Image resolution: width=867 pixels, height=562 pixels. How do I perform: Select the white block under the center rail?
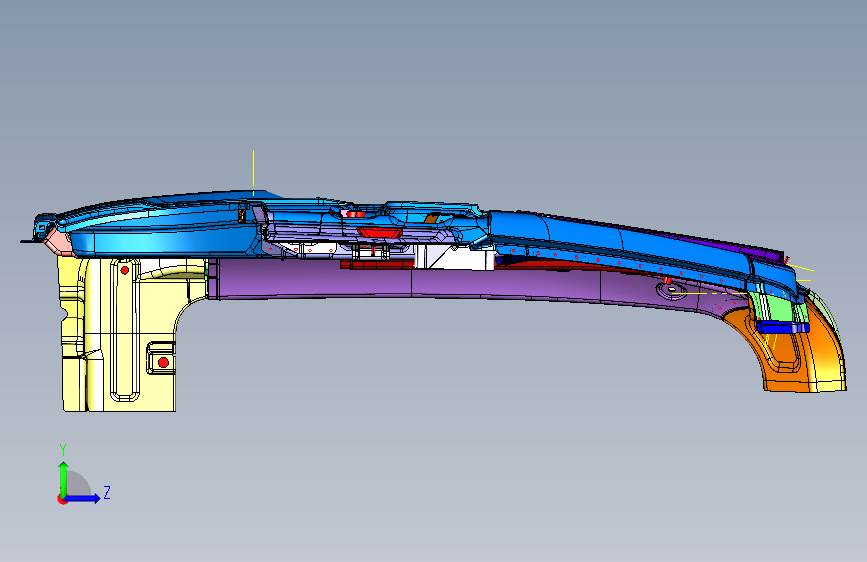click(455, 258)
